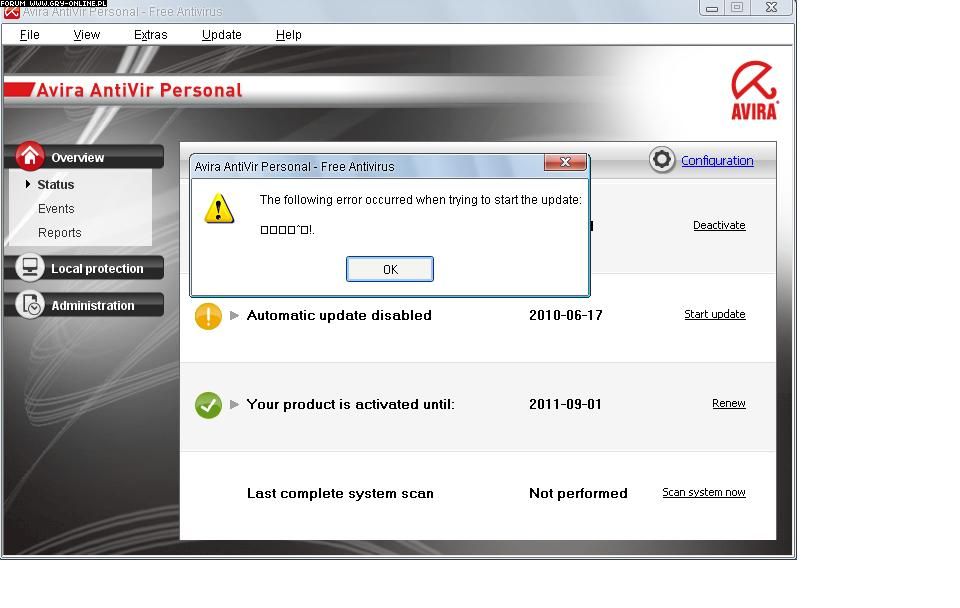Screen dimensions: 960x608
Task: Minimize the Avira main window
Action: pos(711,8)
